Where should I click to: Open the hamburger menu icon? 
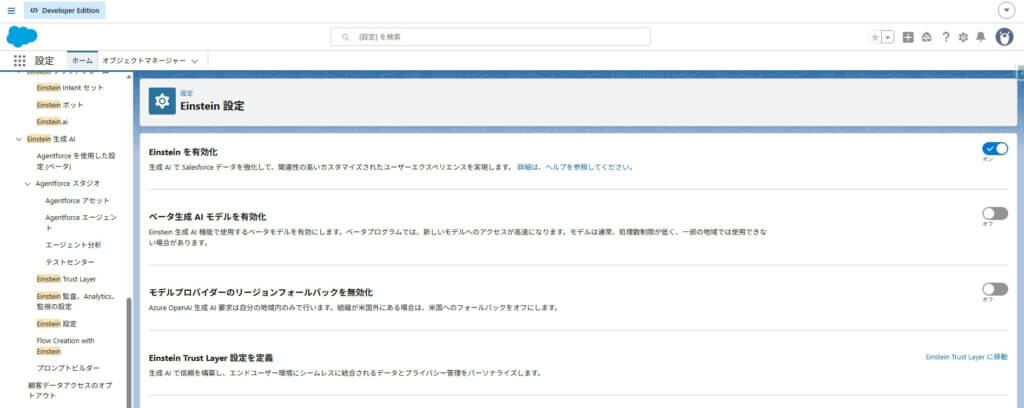(x=11, y=10)
